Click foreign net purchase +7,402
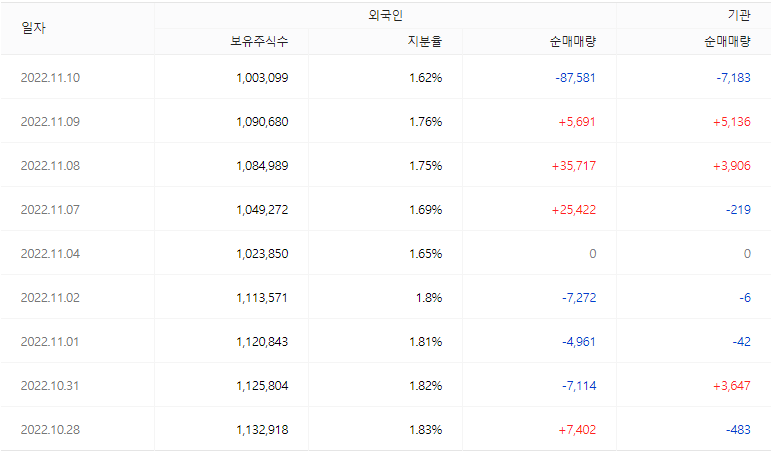The image size is (772, 455). pos(577,430)
